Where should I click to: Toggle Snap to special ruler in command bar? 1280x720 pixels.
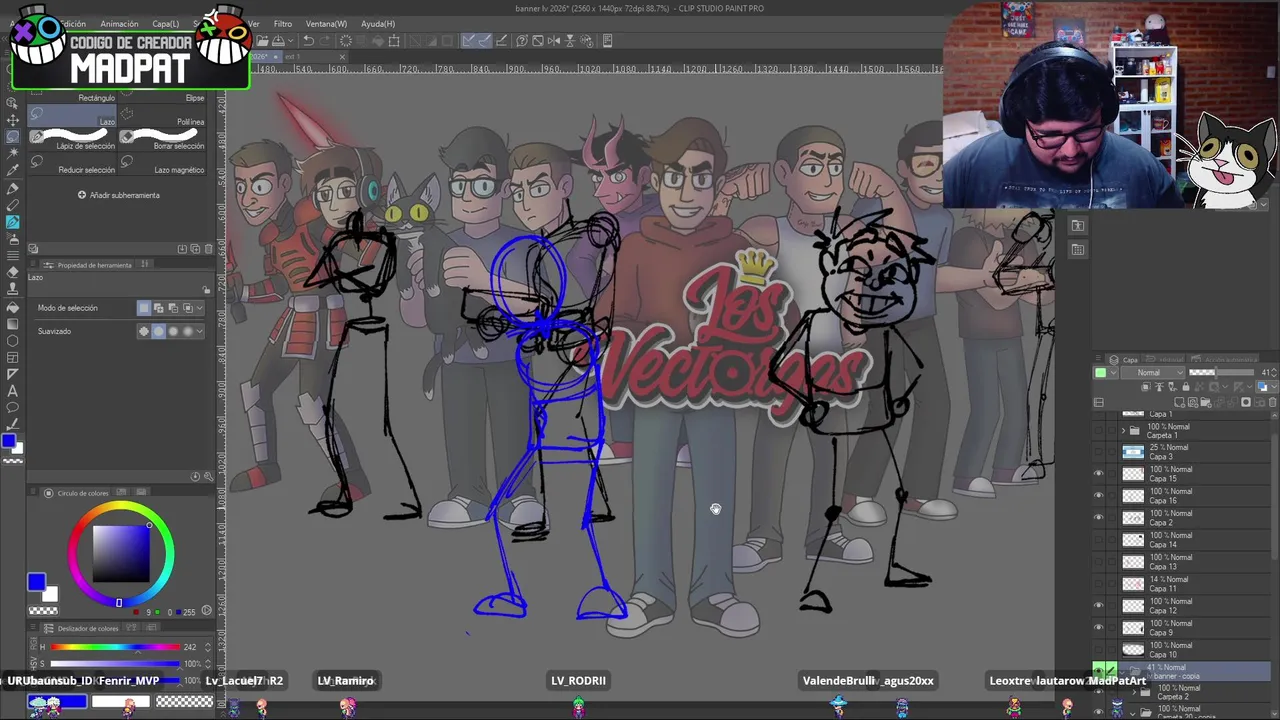[485, 41]
